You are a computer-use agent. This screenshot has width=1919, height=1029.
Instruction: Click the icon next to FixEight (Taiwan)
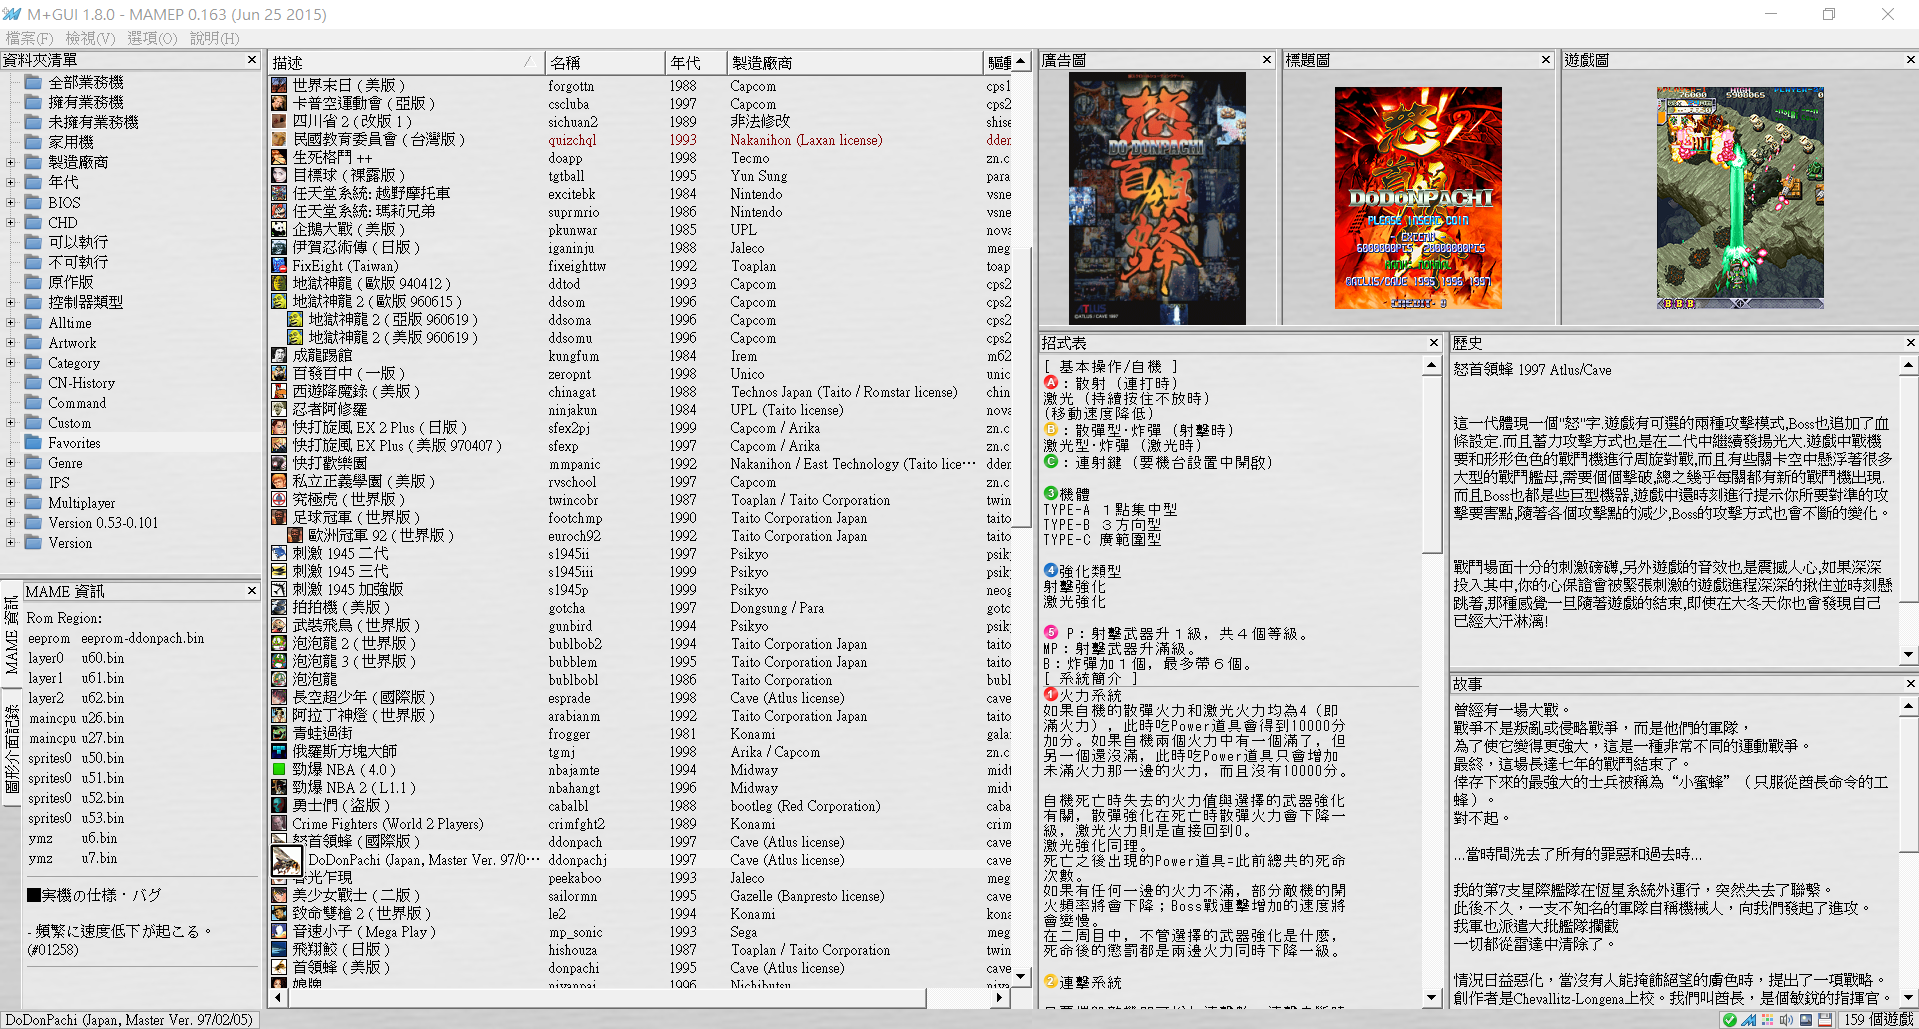(279, 266)
